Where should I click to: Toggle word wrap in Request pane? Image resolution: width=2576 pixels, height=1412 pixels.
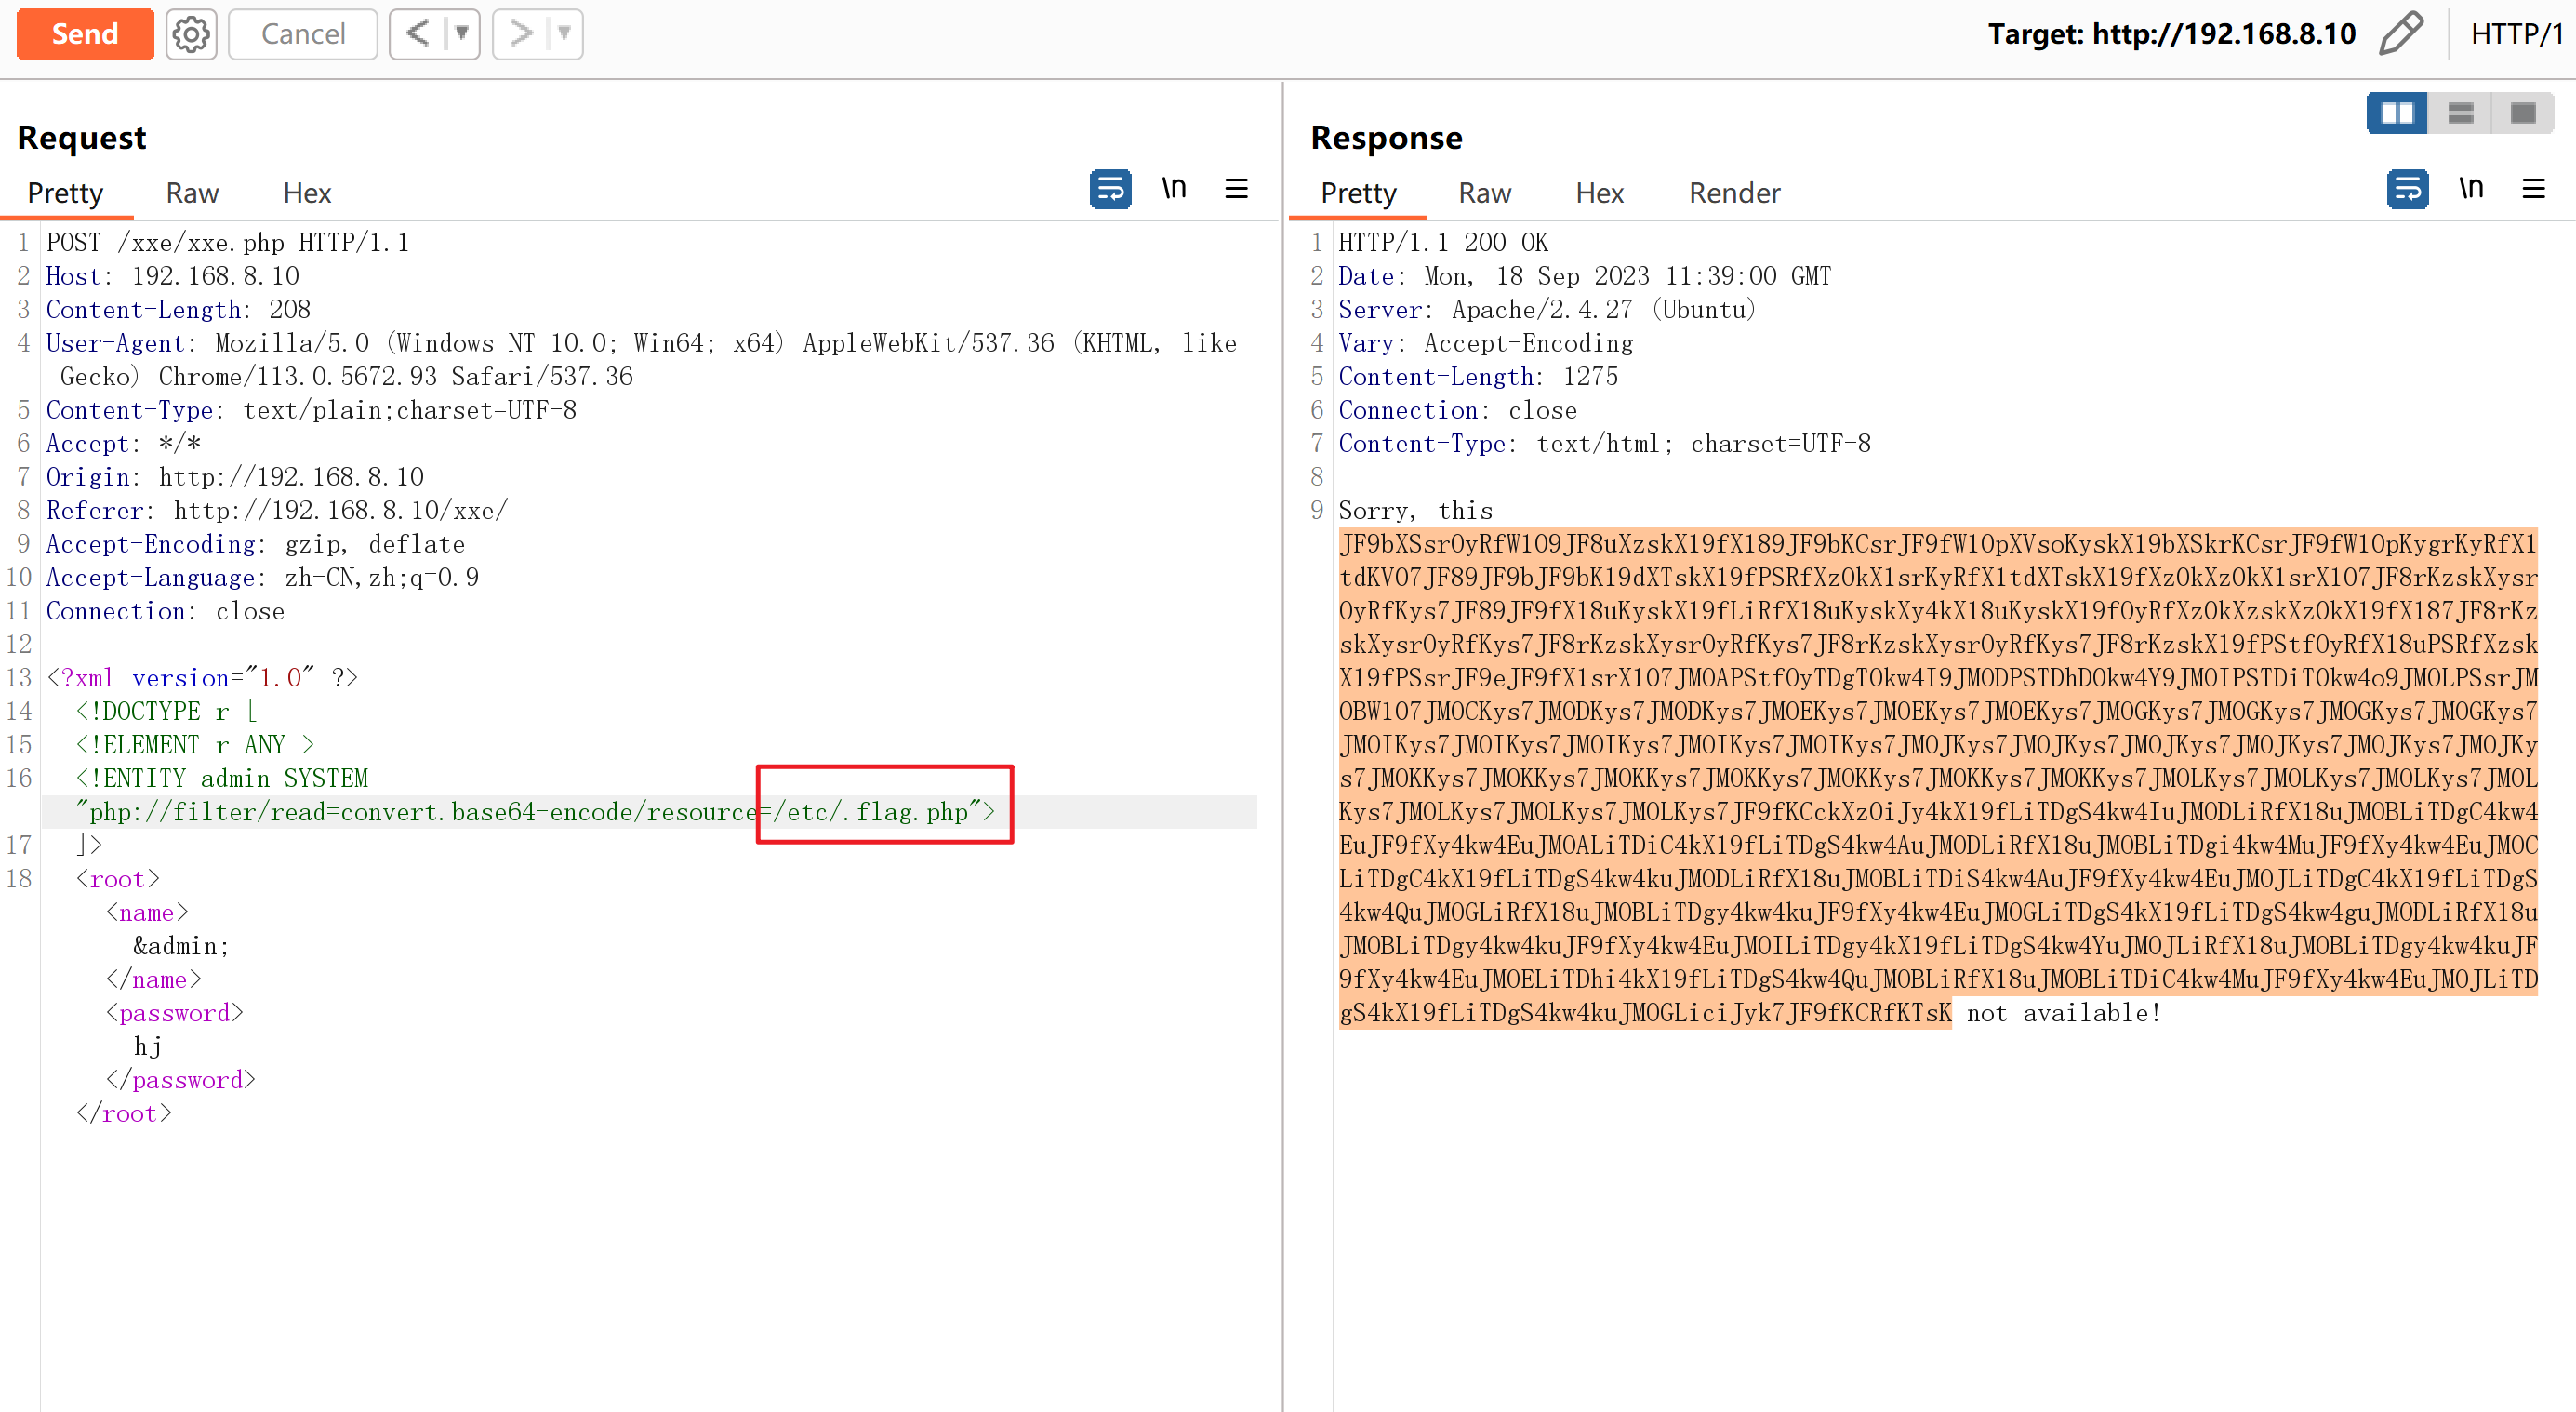[x=1110, y=189]
